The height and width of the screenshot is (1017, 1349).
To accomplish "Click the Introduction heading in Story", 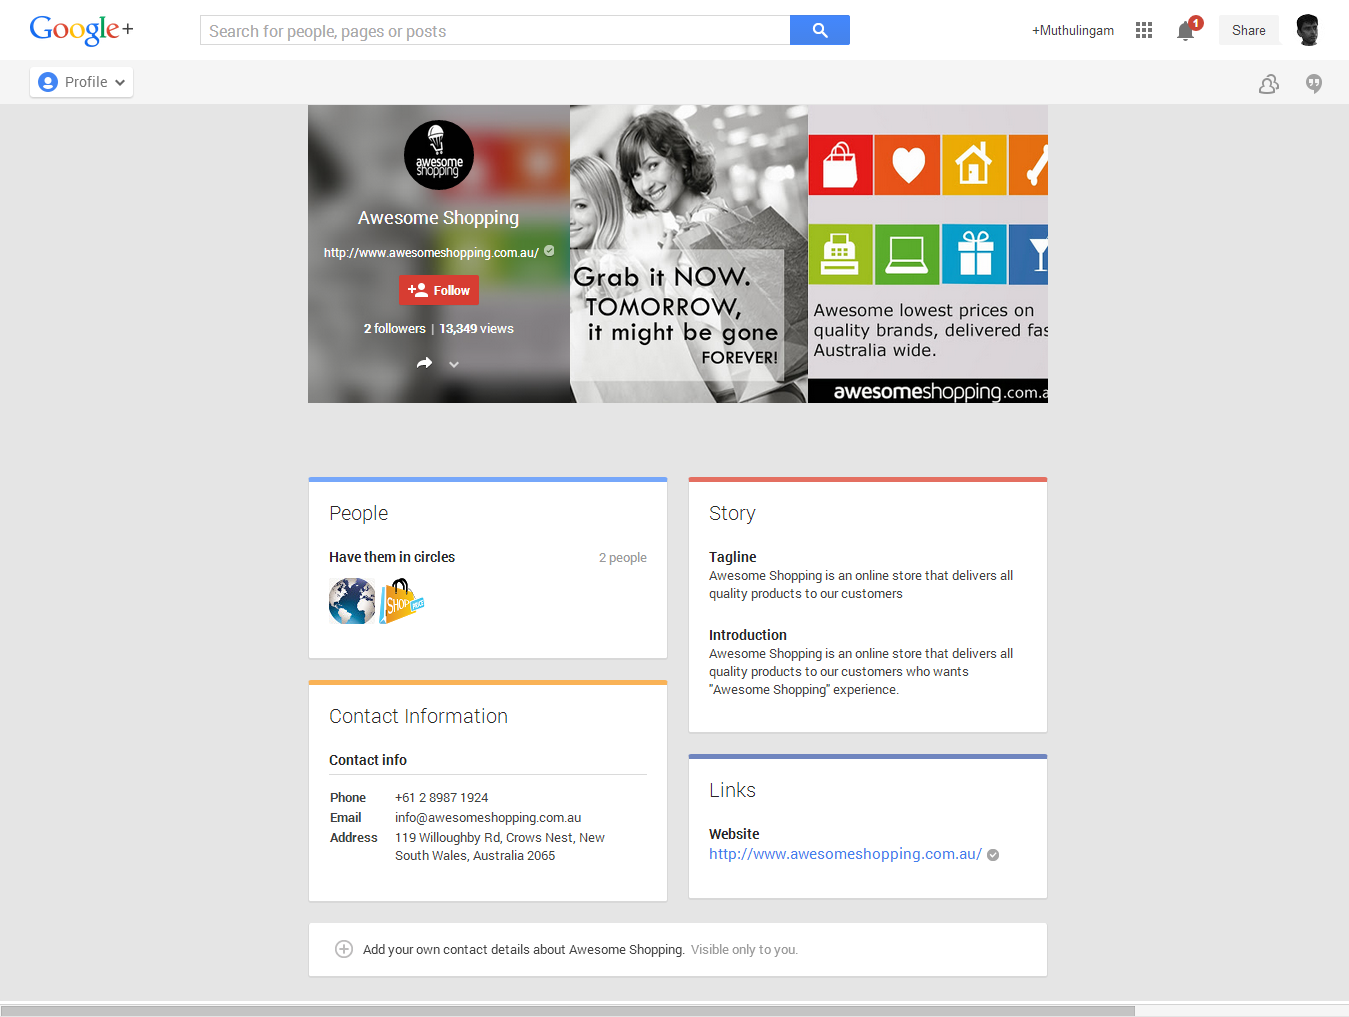I will 748,635.
